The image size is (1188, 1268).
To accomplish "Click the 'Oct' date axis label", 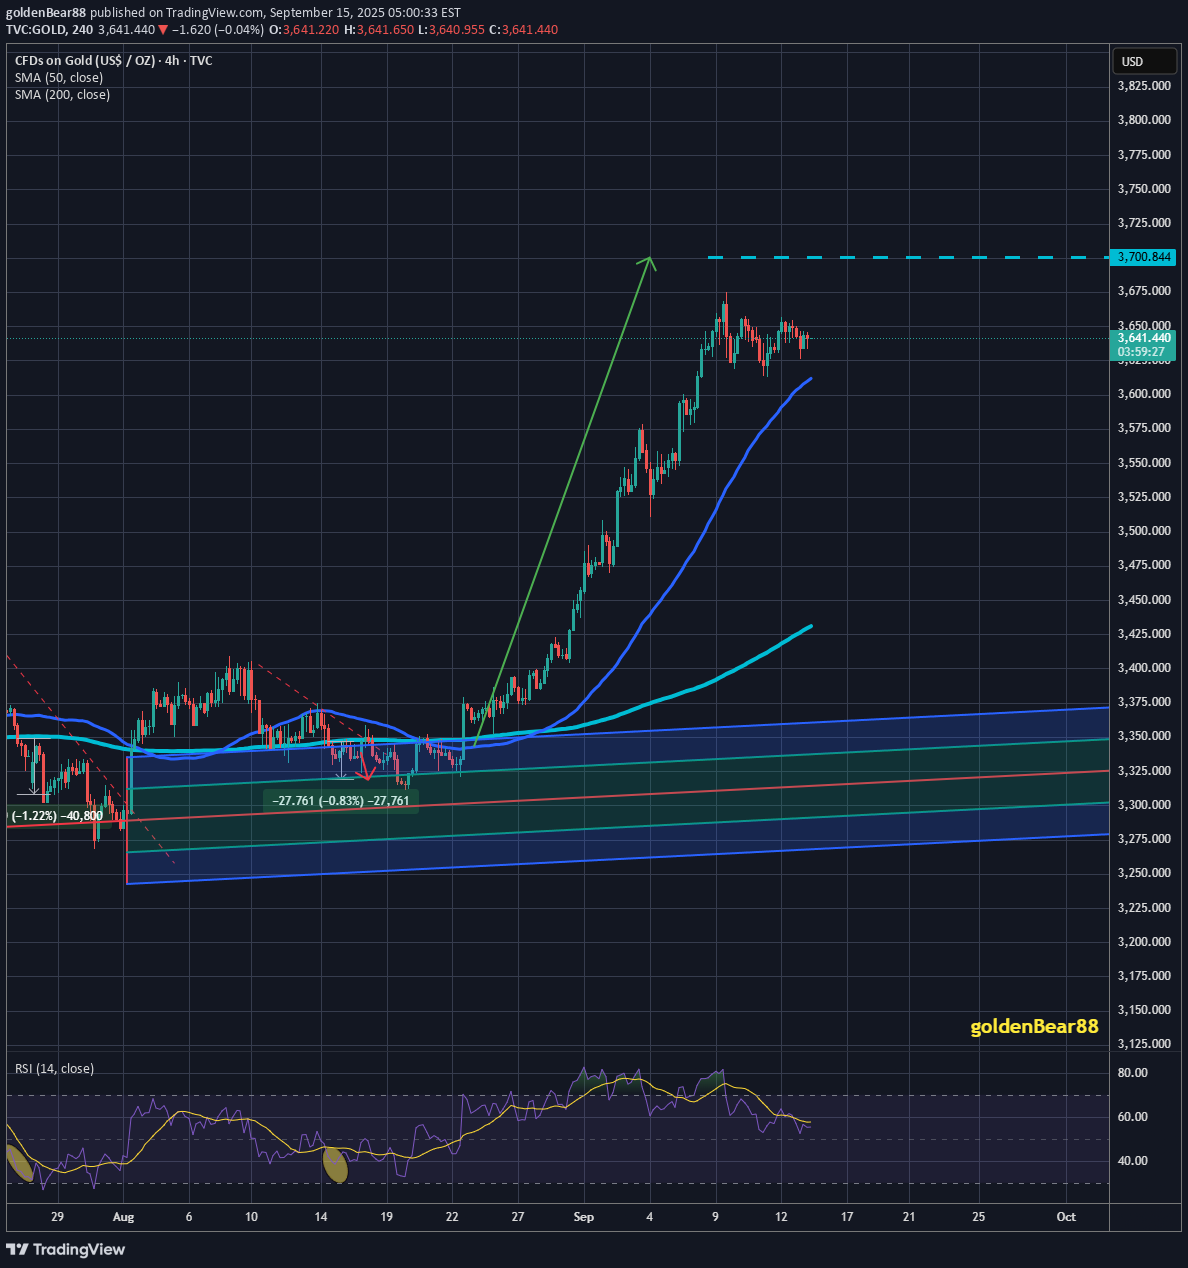I will [x=1067, y=1217].
